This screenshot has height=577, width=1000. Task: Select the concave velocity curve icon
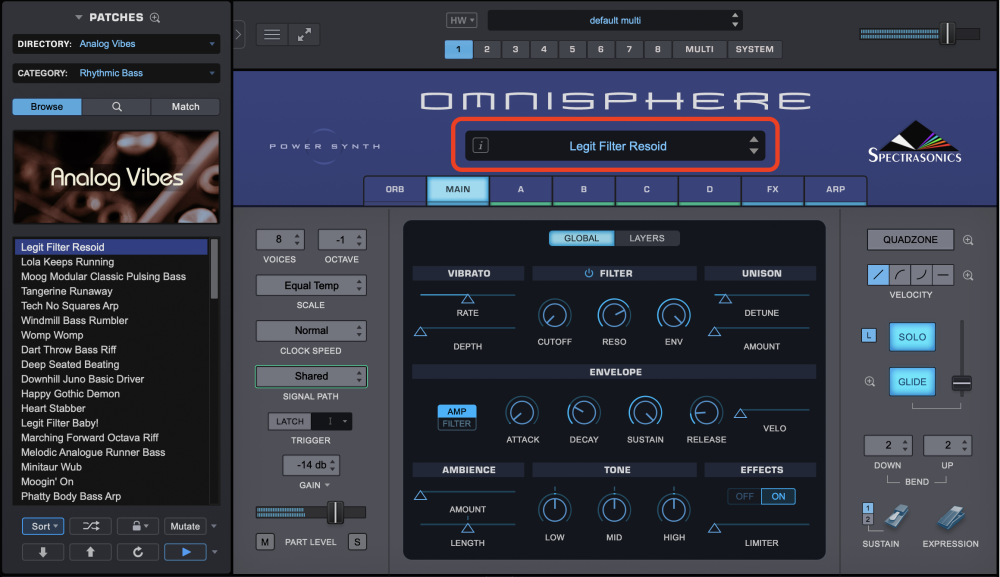click(922, 275)
